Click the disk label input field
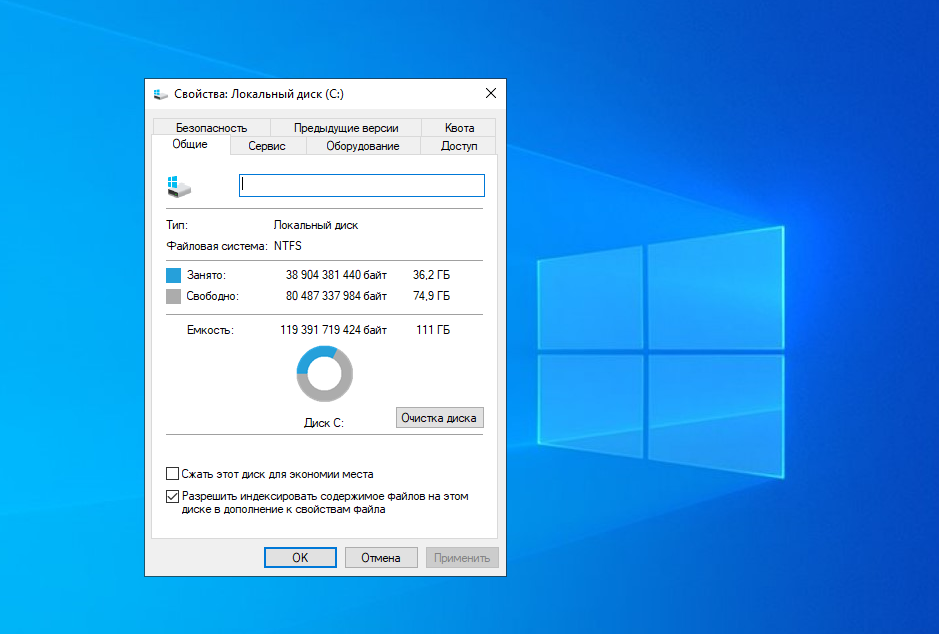Image resolution: width=939 pixels, height=634 pixels. point(362,186)
